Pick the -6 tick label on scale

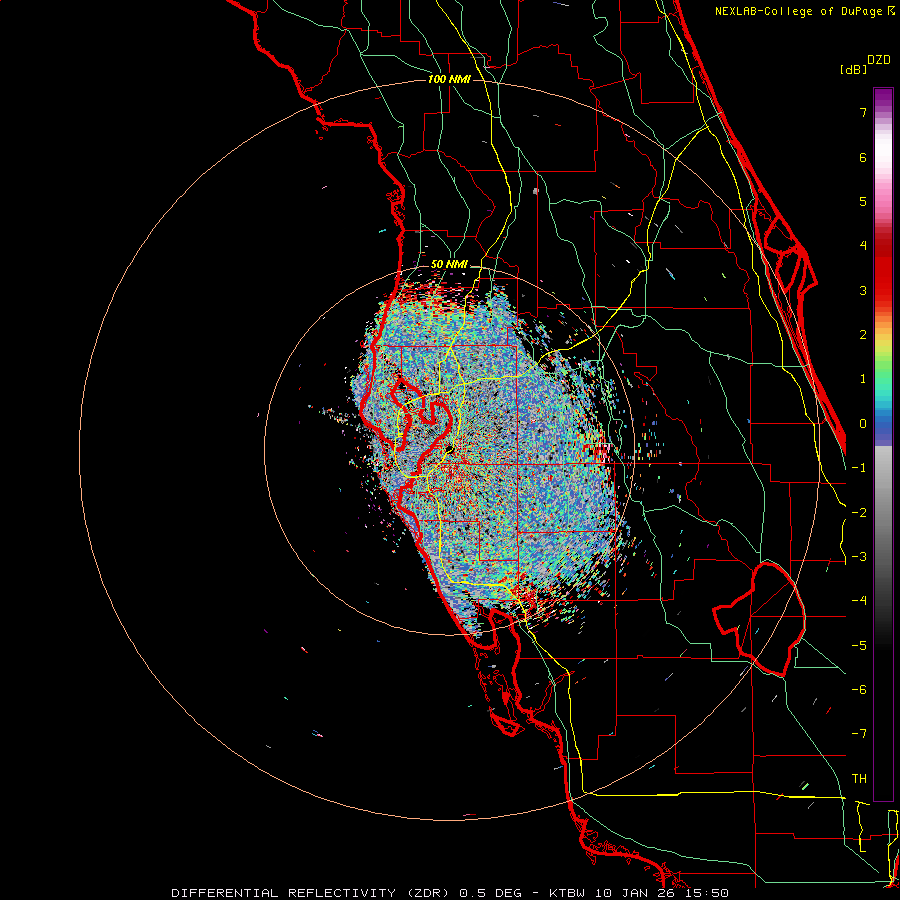(859, 690)
